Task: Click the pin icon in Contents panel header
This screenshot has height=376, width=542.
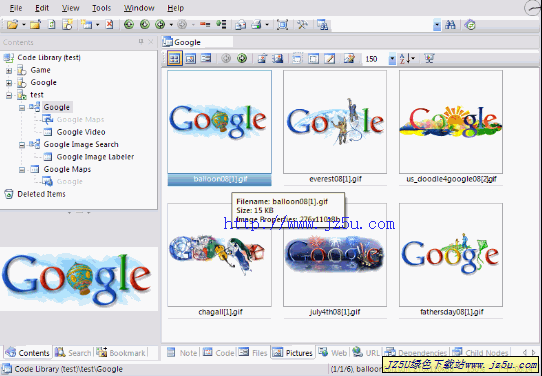Action: (141, 42)
